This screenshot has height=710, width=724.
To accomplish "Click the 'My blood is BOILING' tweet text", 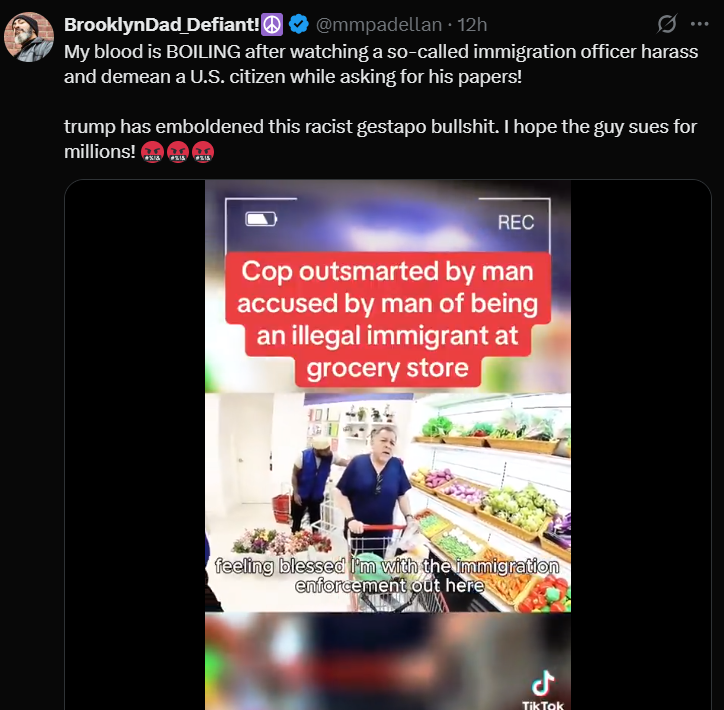I will [x=381, y=64].
